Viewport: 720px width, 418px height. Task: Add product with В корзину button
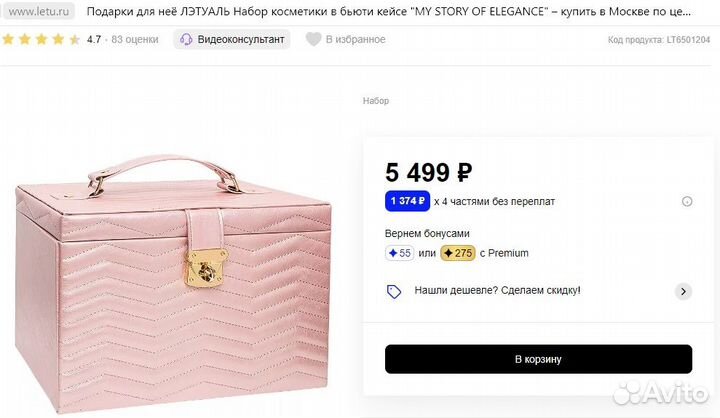(538, 359)
